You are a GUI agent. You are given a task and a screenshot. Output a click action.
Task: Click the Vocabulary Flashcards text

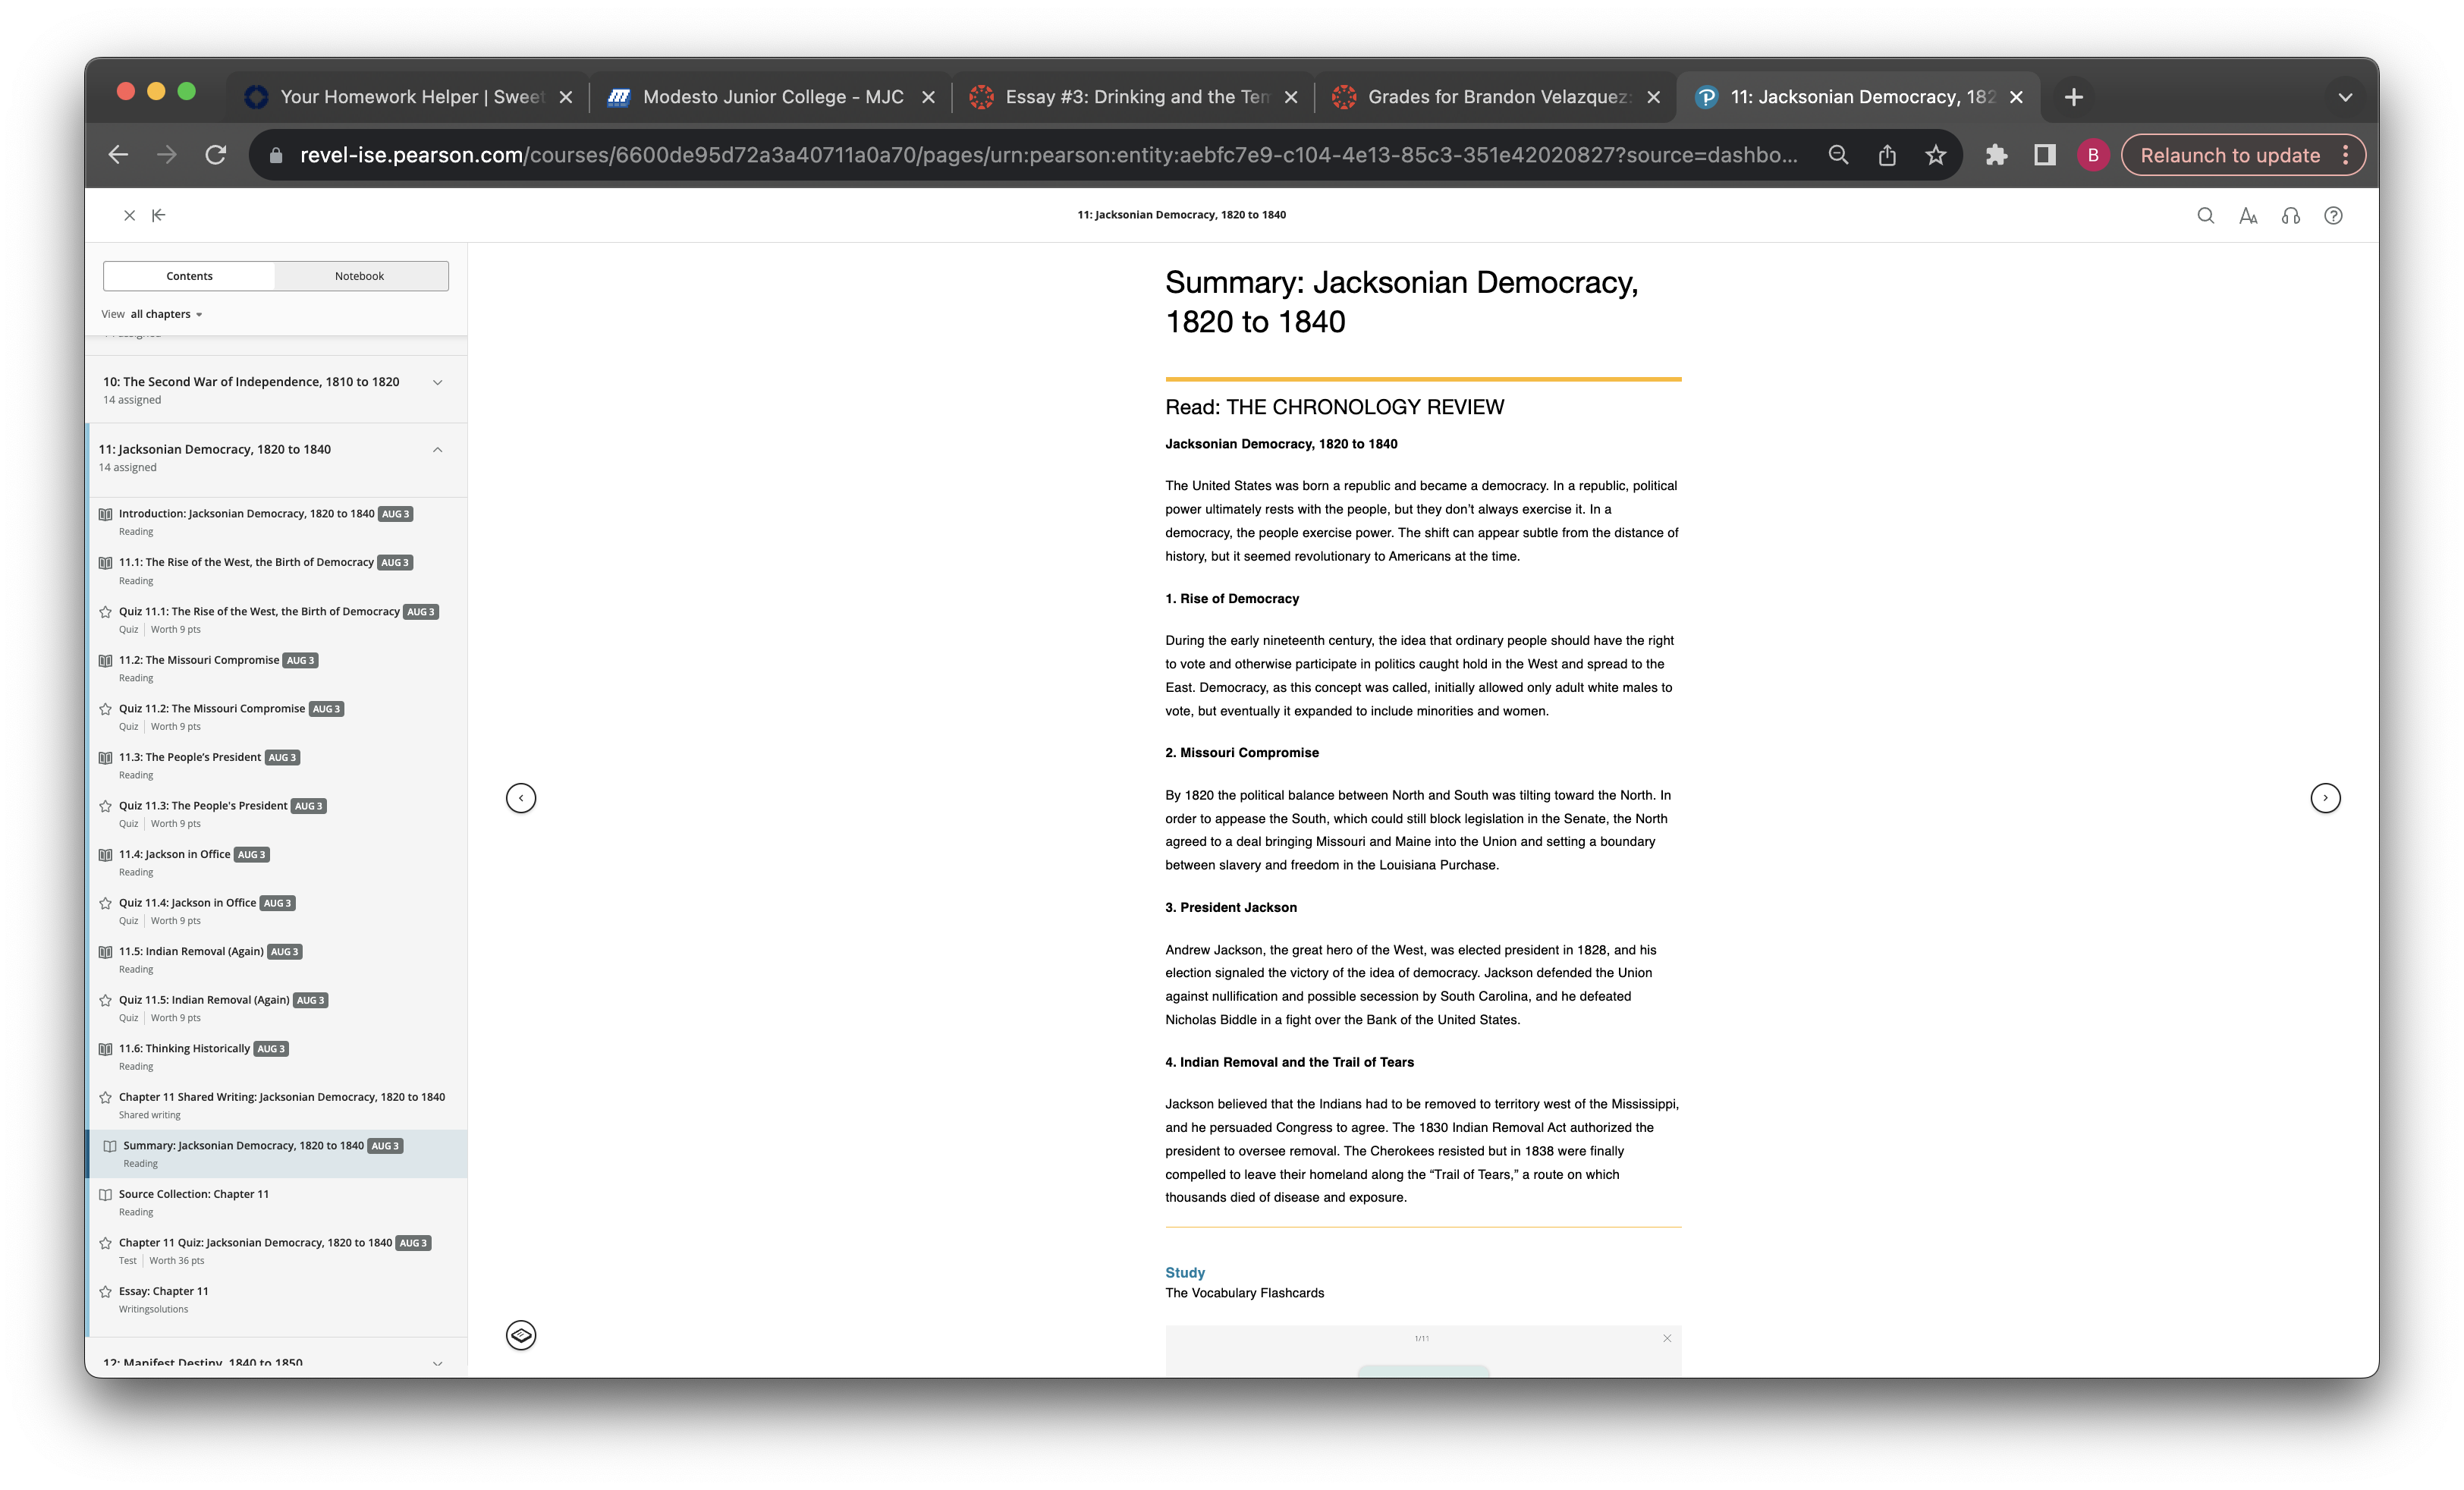click(1244, 1293)
